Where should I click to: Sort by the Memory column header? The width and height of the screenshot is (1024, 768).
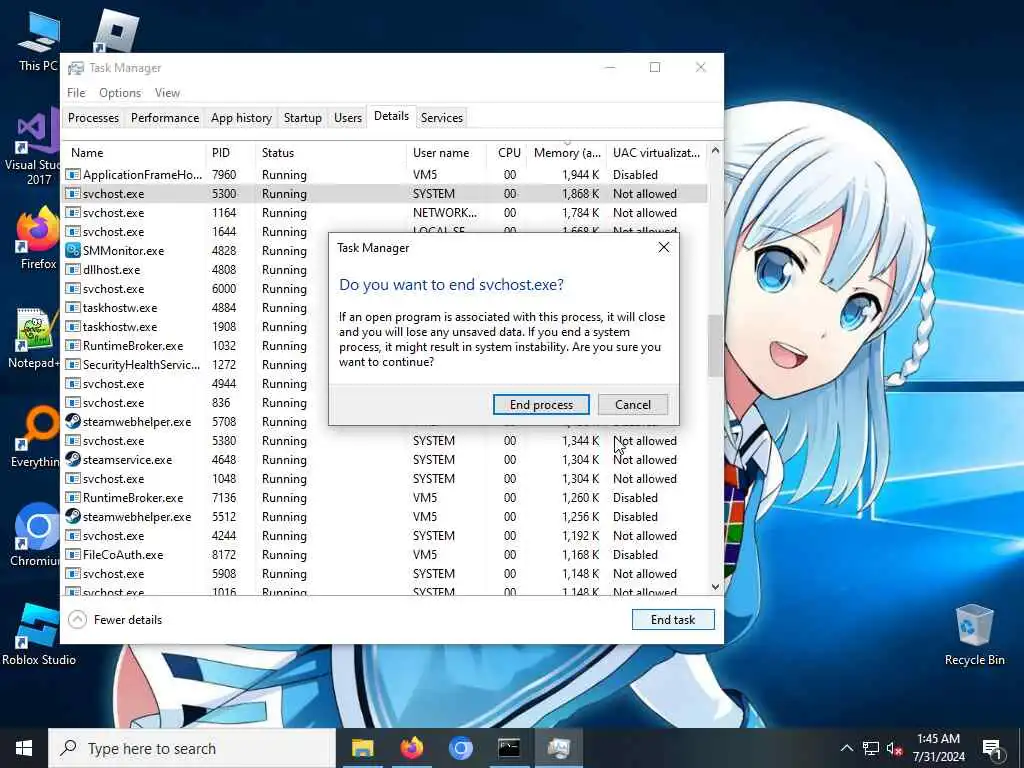[x=566, y=153]
